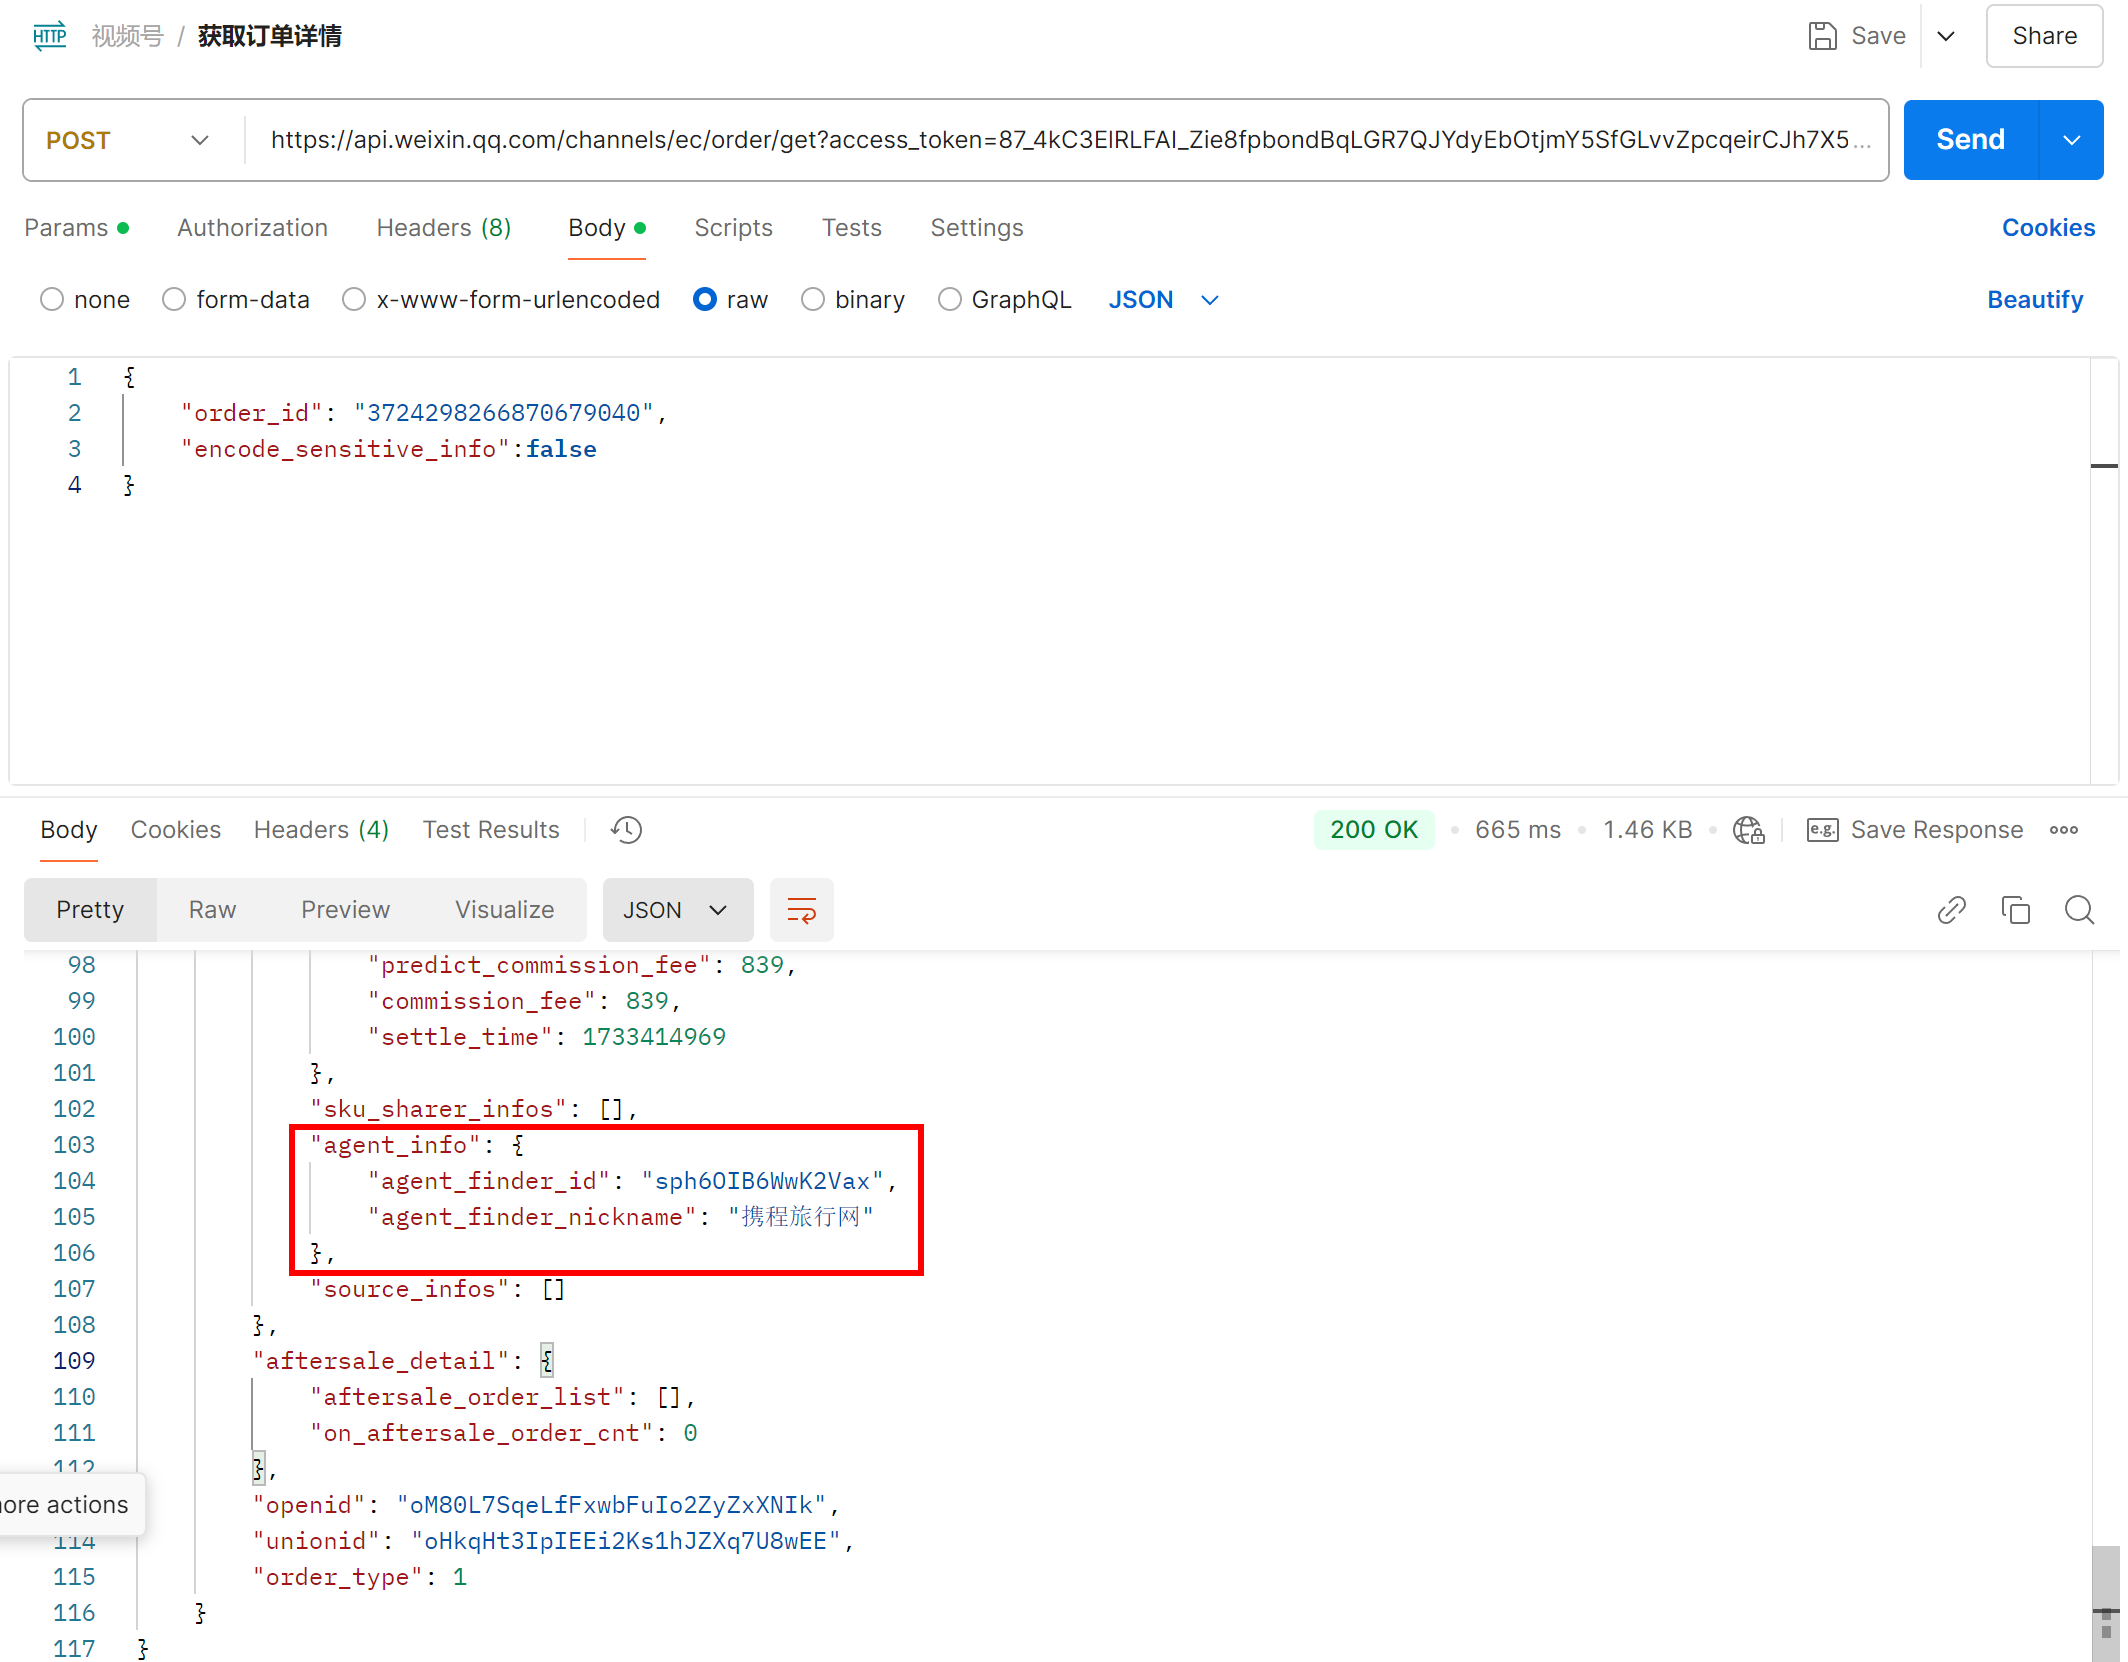The image size is (2128, 1662).
Task: Open the Raw response view tab
Action: click(x=212, y=910)
